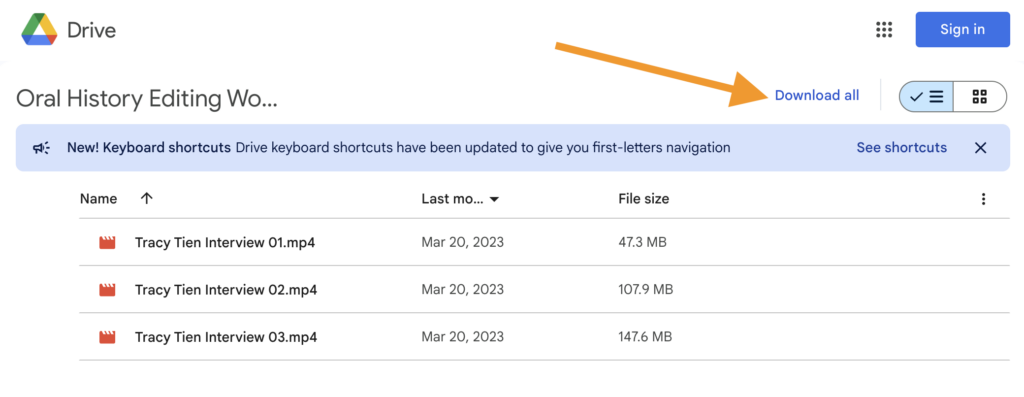This screenshot has width=1024, height=397.
Task: Open the three-dot more options menu
Action: pos(984,199)
